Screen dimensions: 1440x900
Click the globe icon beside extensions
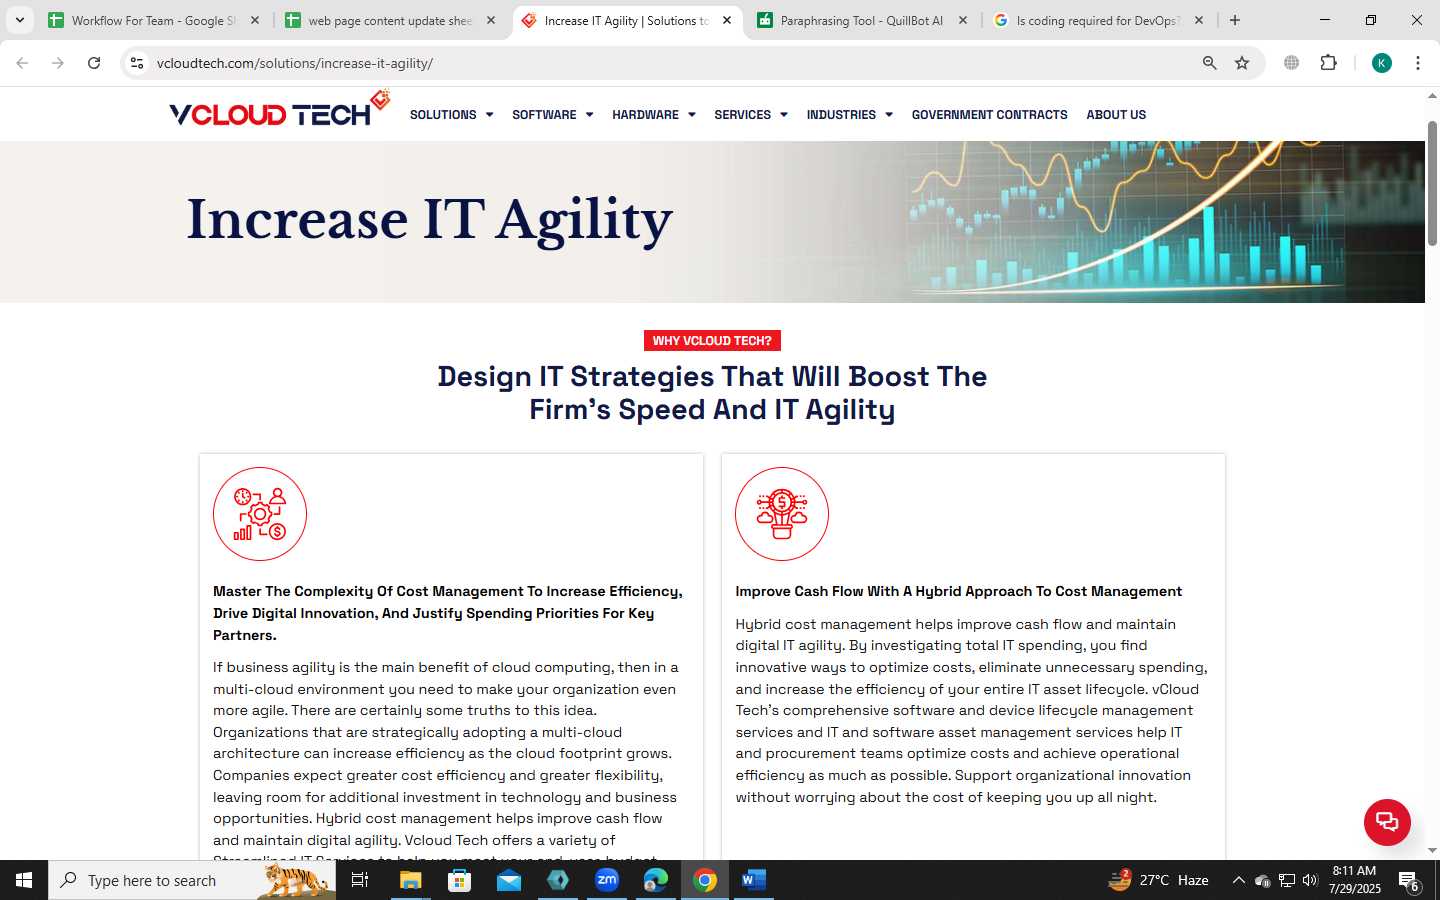1292,63
